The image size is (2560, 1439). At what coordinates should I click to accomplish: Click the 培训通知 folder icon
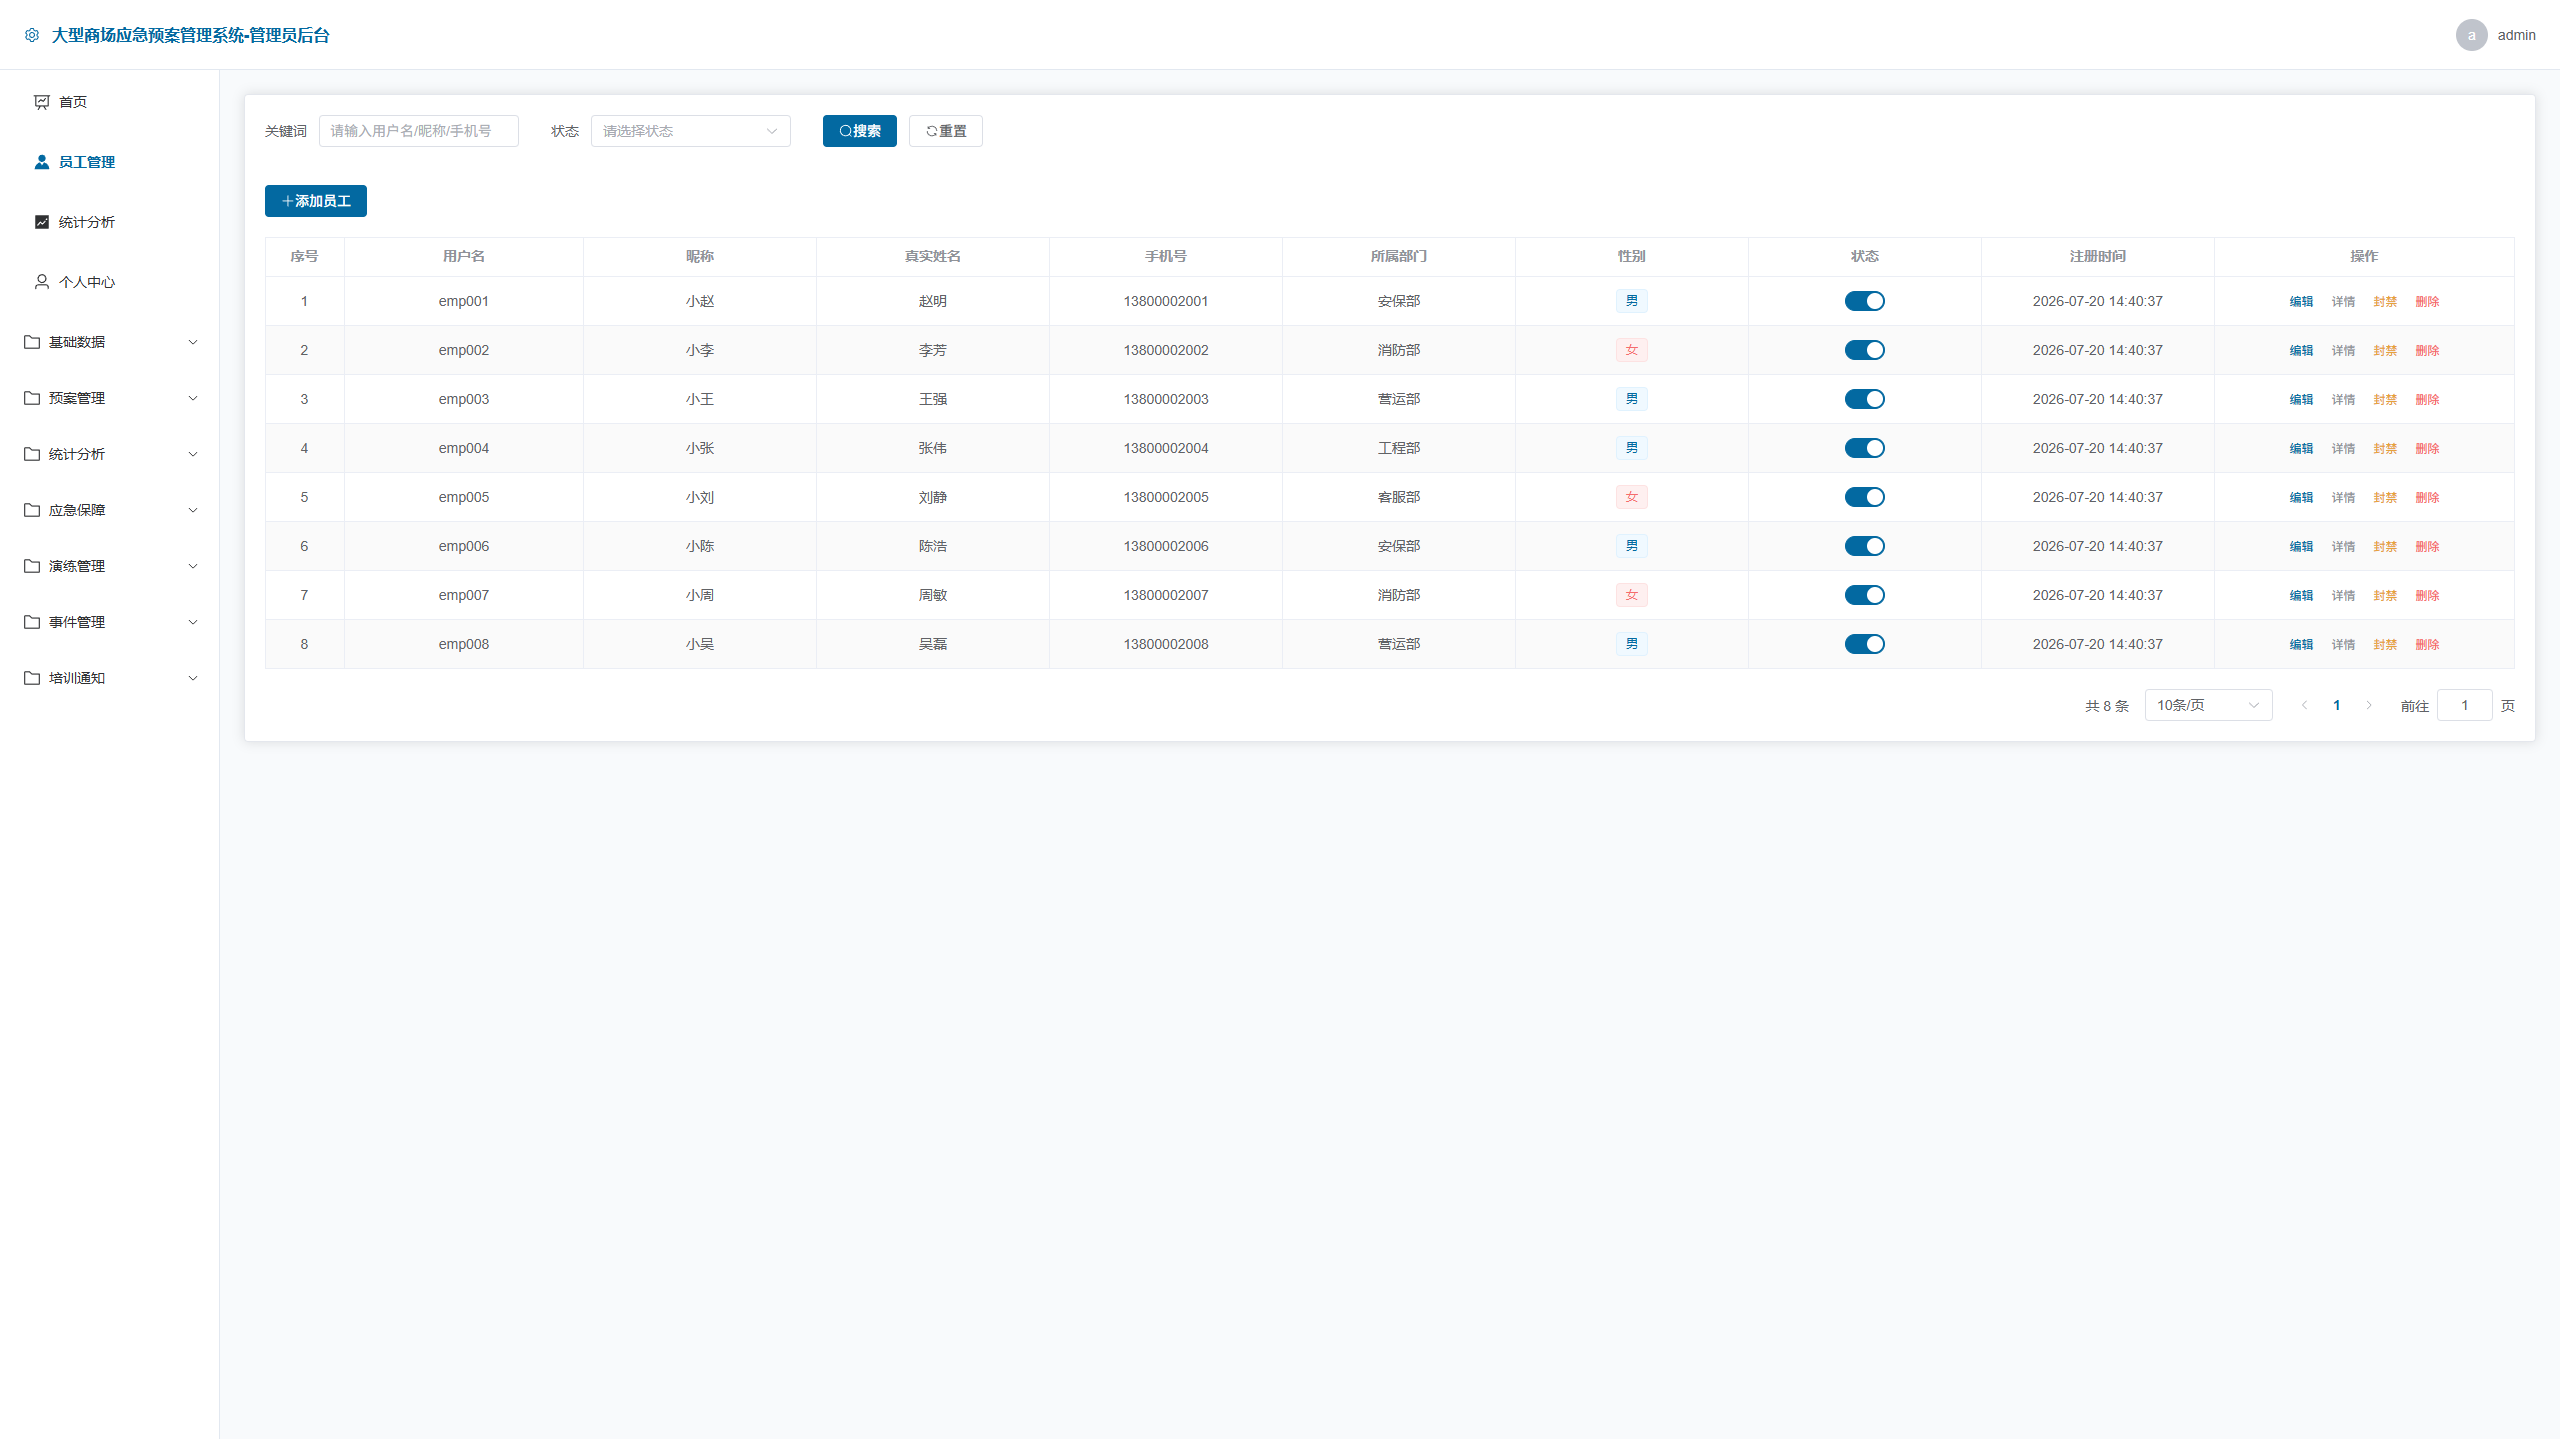[x=32, y=678]
